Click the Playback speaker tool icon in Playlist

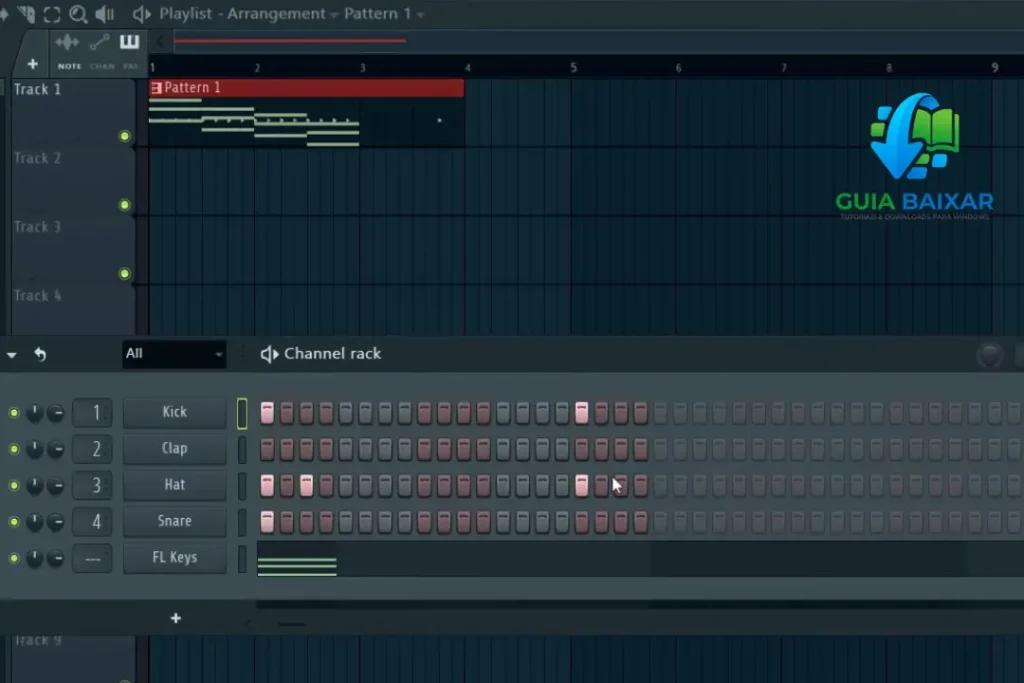(104, 14)
